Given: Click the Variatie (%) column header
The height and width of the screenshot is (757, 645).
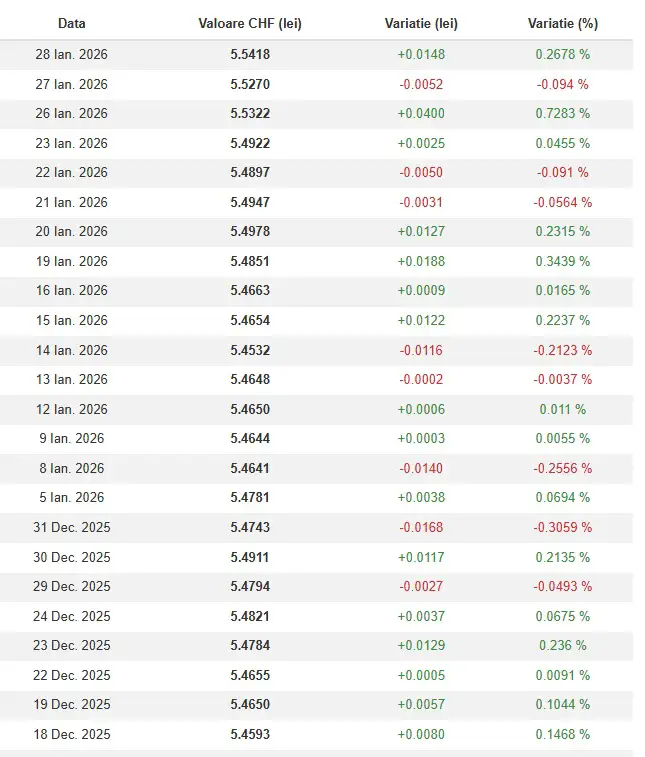Looking at the screenshot, I should tap(562, 23).
